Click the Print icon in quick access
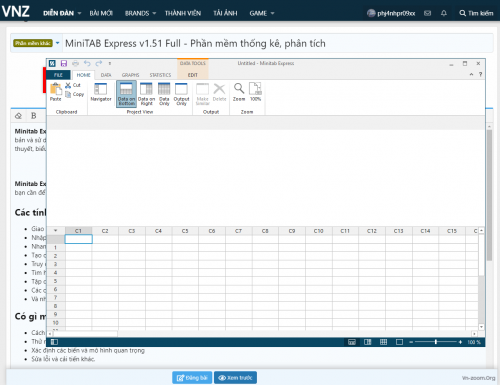This screenshot has width=500, height=385. coord(75,63)
